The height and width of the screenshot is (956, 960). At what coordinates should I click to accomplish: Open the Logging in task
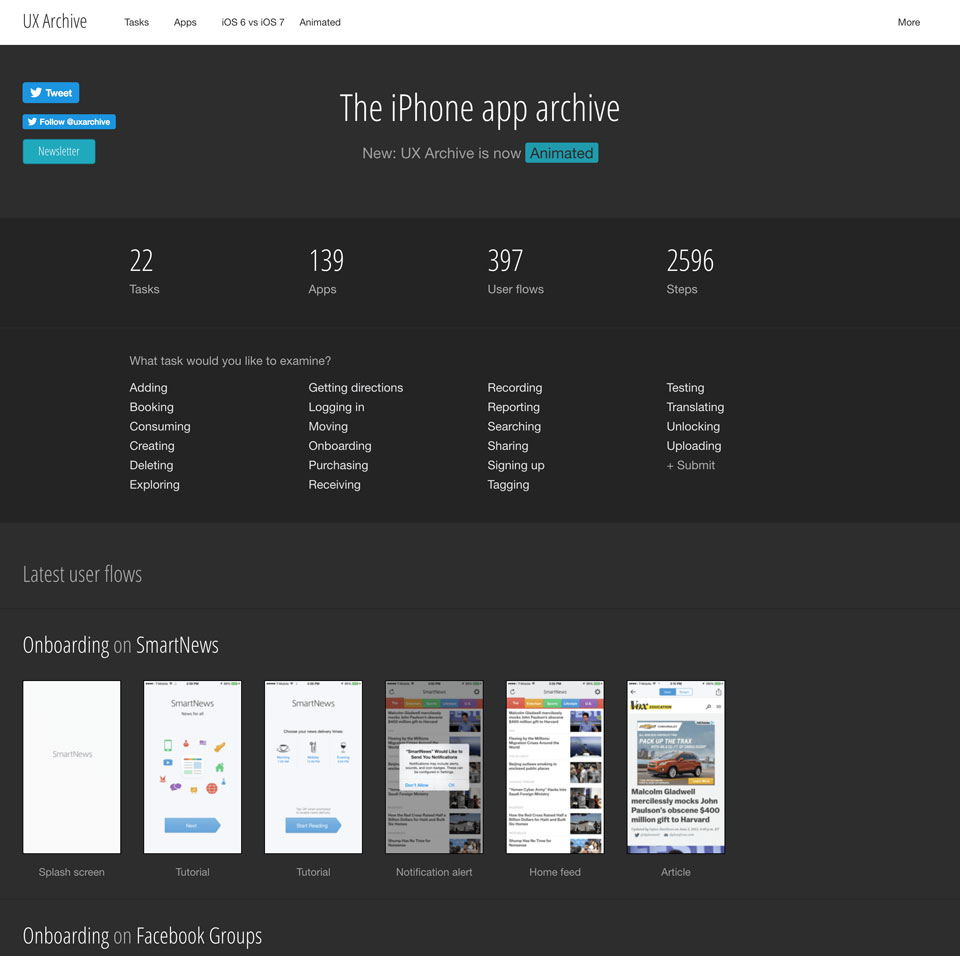(336, 407)
